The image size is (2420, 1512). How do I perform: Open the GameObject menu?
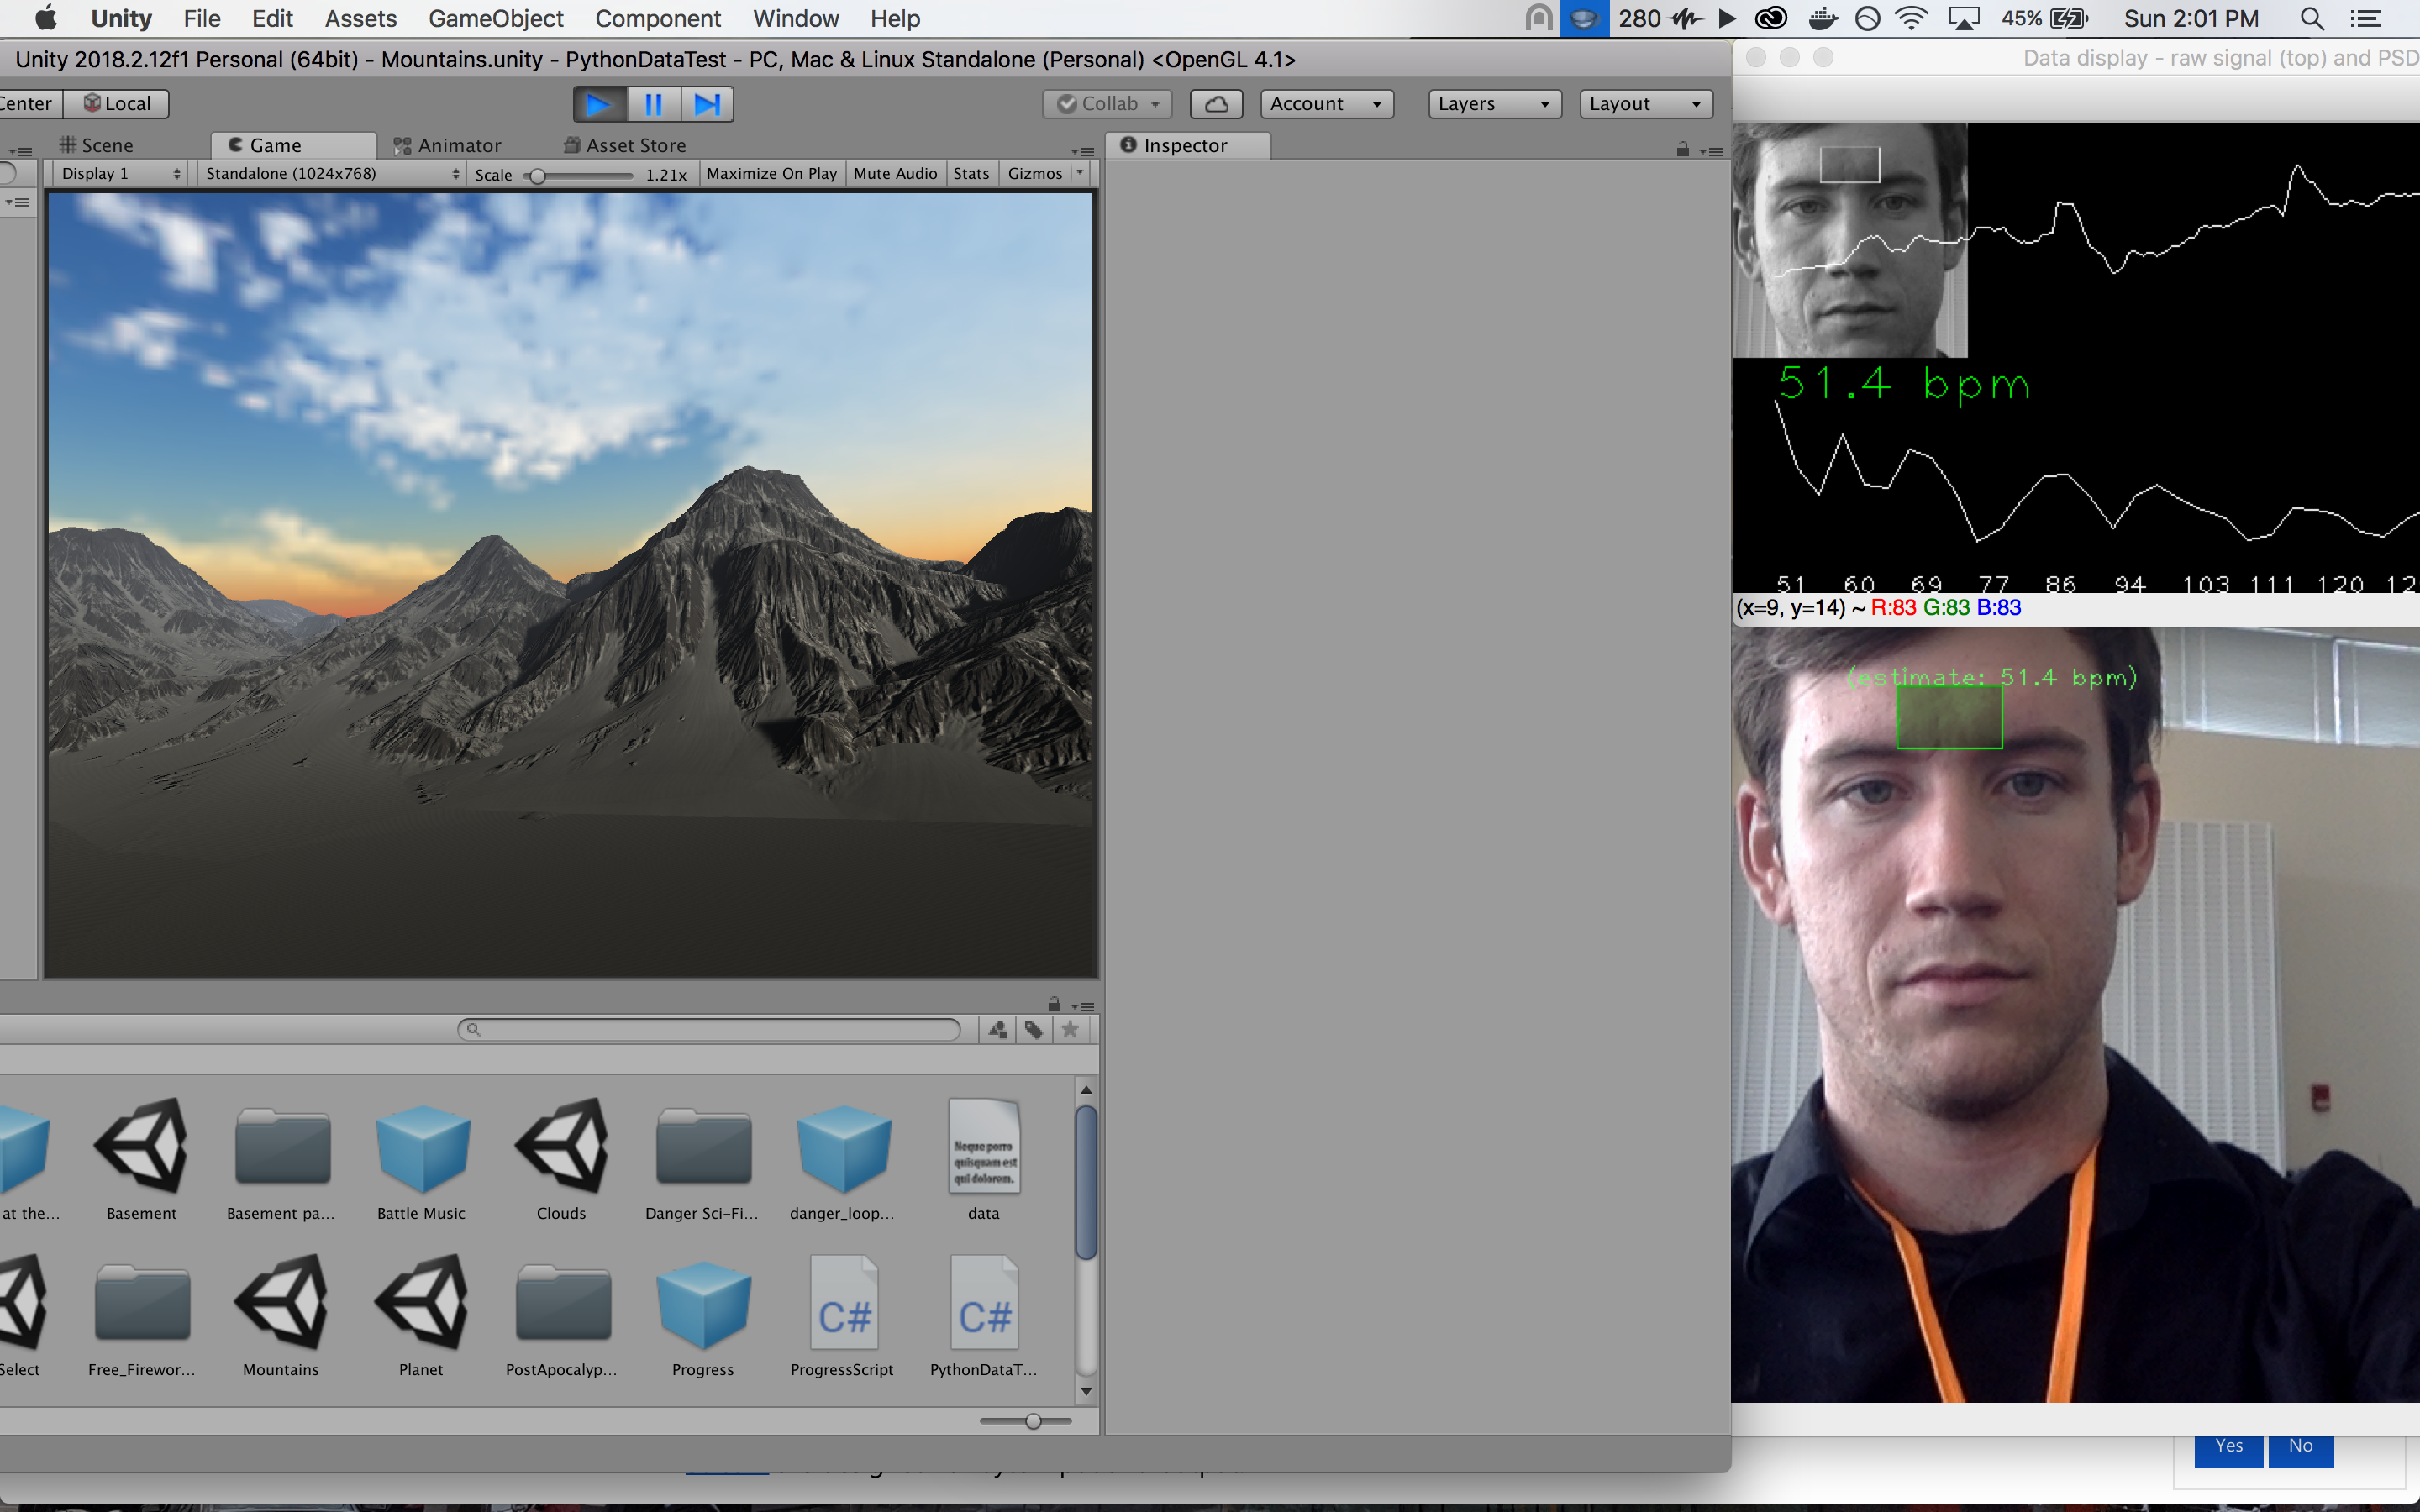495,19
